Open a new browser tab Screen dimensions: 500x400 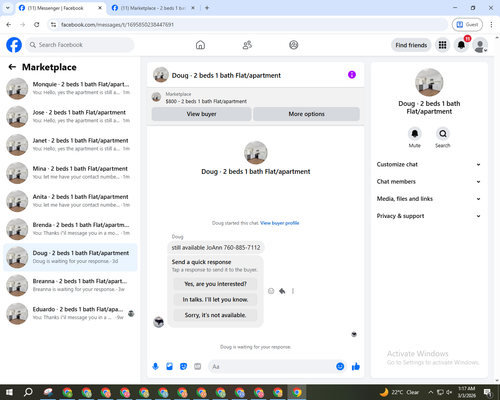207,8
